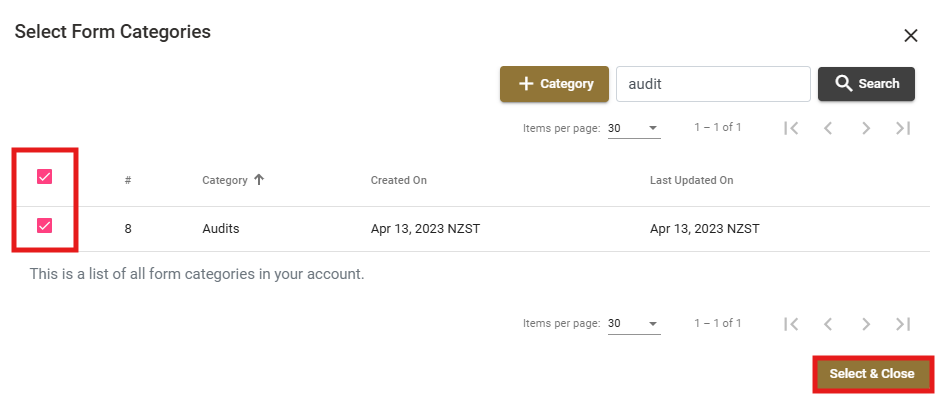Click the Select Form Categories title
The height and width of the screenshot is (397, 946).
[113, 31]
